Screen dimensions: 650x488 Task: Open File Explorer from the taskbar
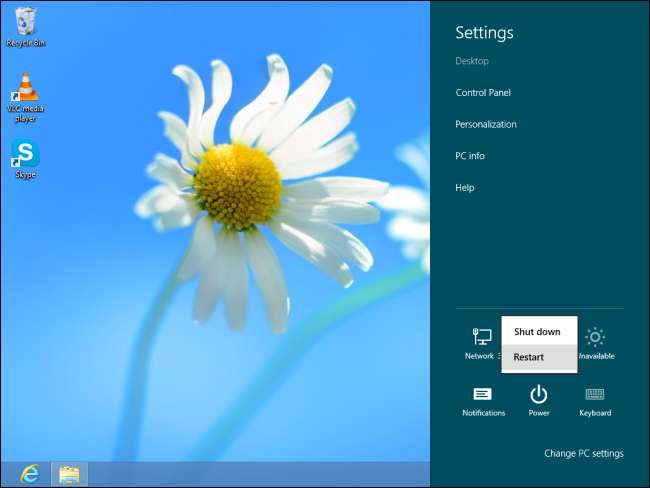[x=69, y=474]
